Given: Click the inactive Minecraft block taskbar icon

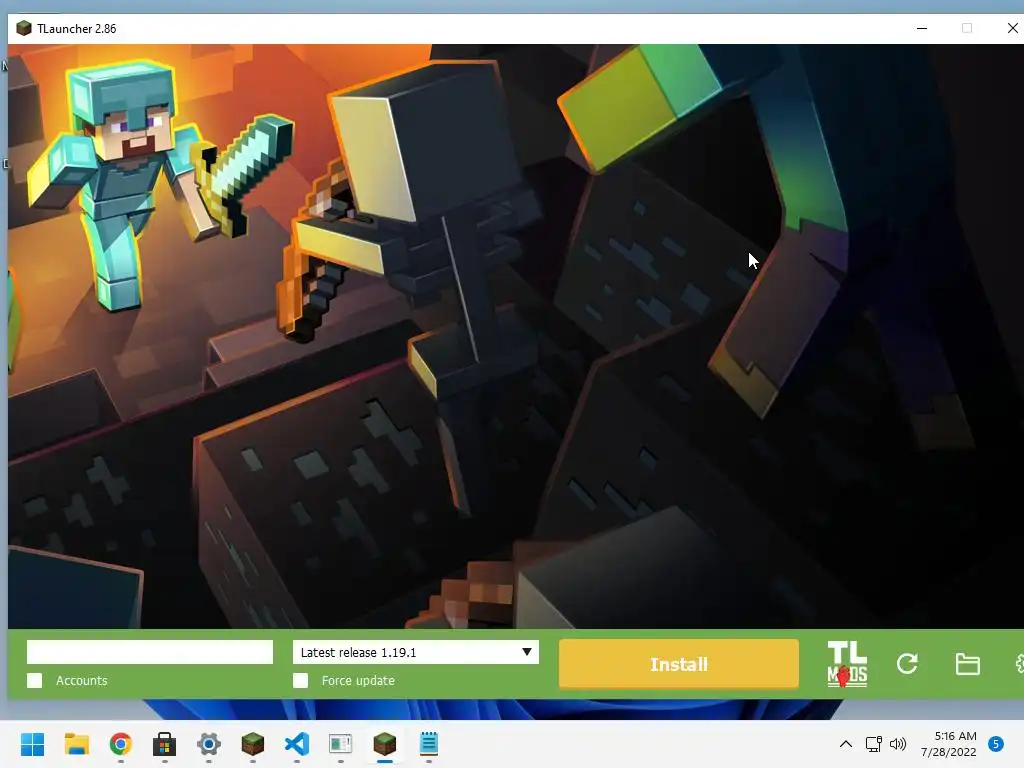Looking at the screenshot, I should pyautogui.click(x=253, y=744).
